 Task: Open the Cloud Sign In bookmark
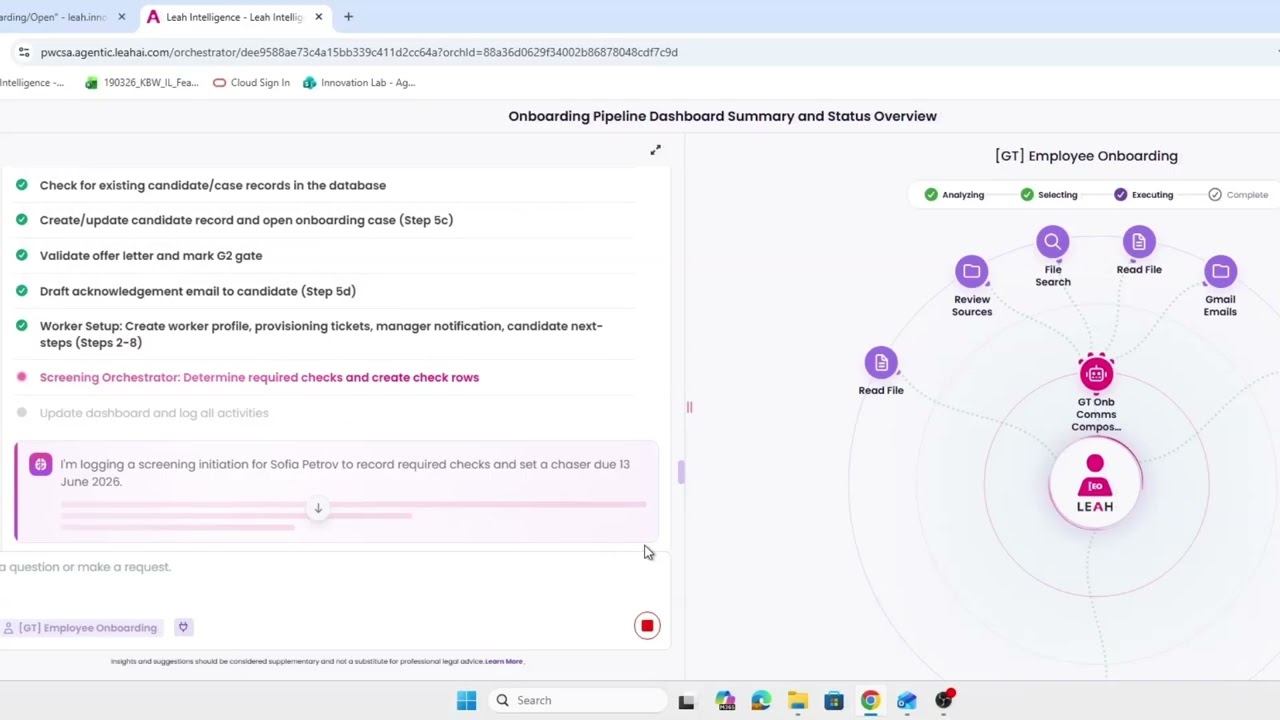(251, 83)
